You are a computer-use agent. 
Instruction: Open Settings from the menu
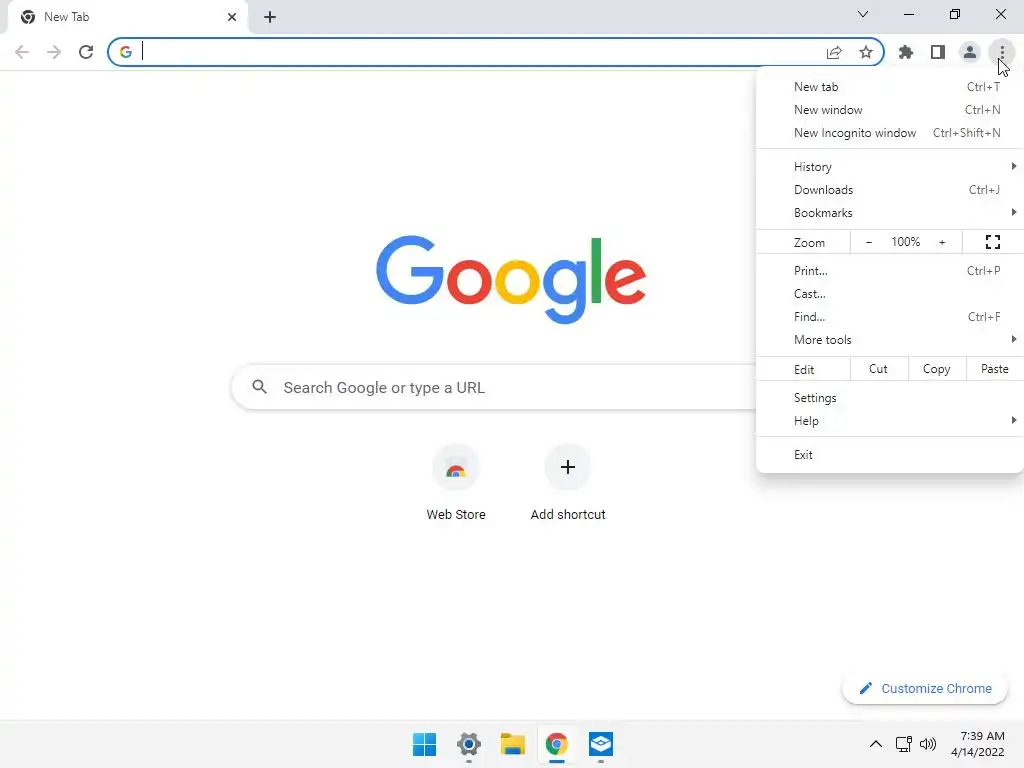(x=889, y=398)
